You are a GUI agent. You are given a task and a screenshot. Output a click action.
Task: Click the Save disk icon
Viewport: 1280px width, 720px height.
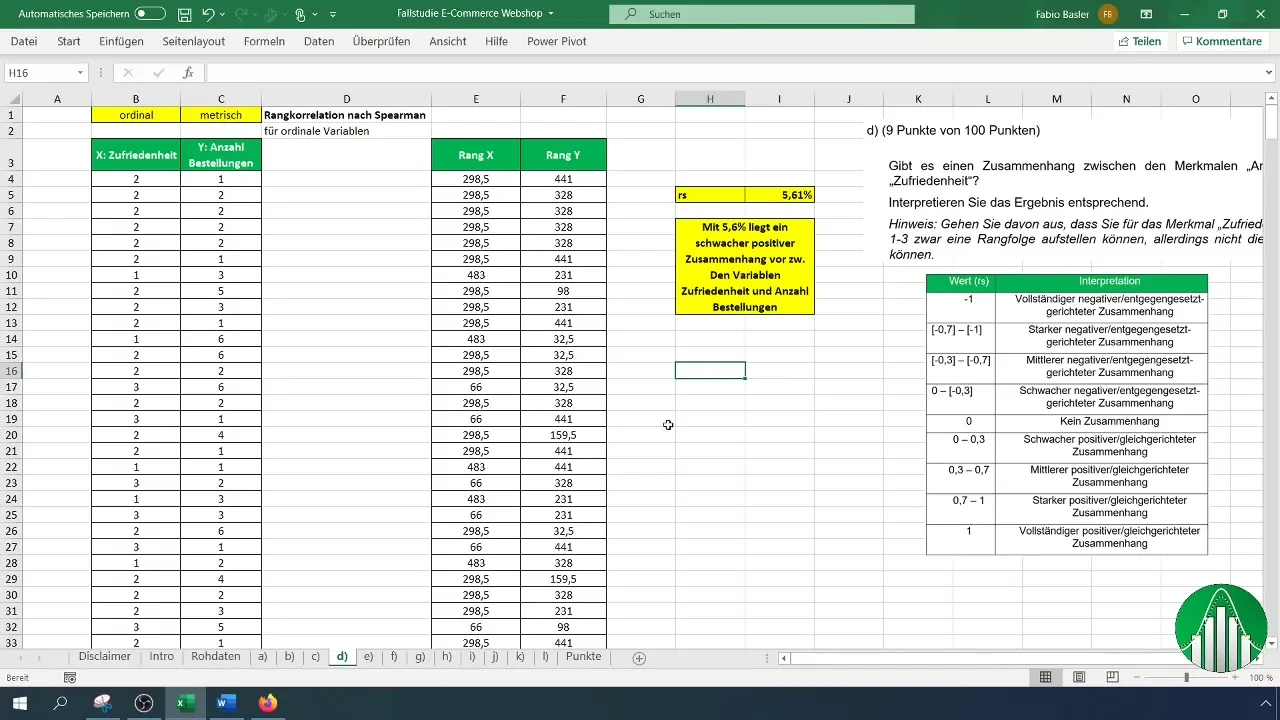[185, 15]
